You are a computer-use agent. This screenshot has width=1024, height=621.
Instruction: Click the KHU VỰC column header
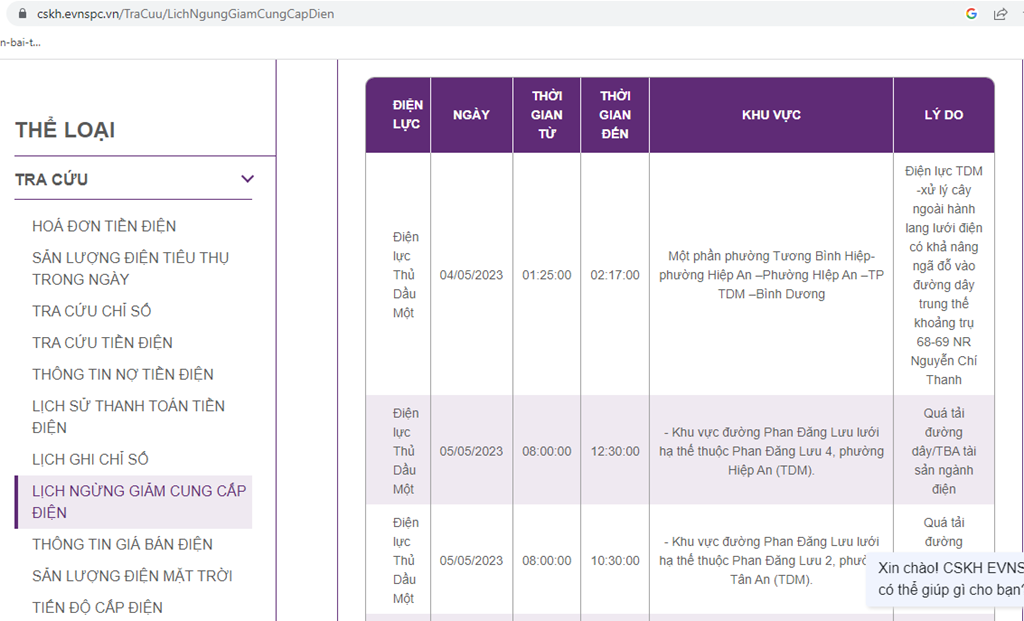tap(771, 115)
